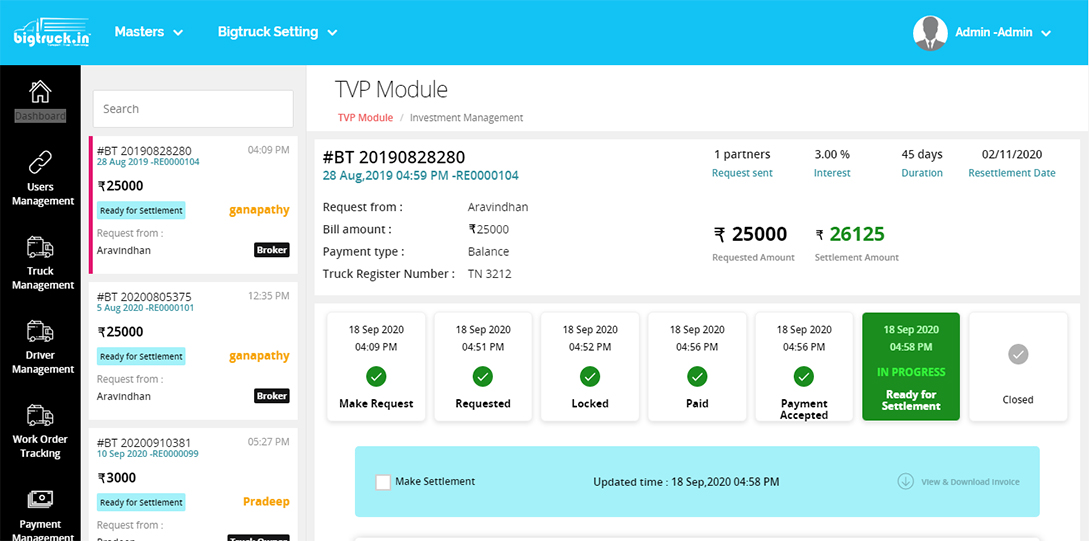Viewport: 1089px width, 541px height.
Task: Click the admin profile avatar
Action: [930, 33]
